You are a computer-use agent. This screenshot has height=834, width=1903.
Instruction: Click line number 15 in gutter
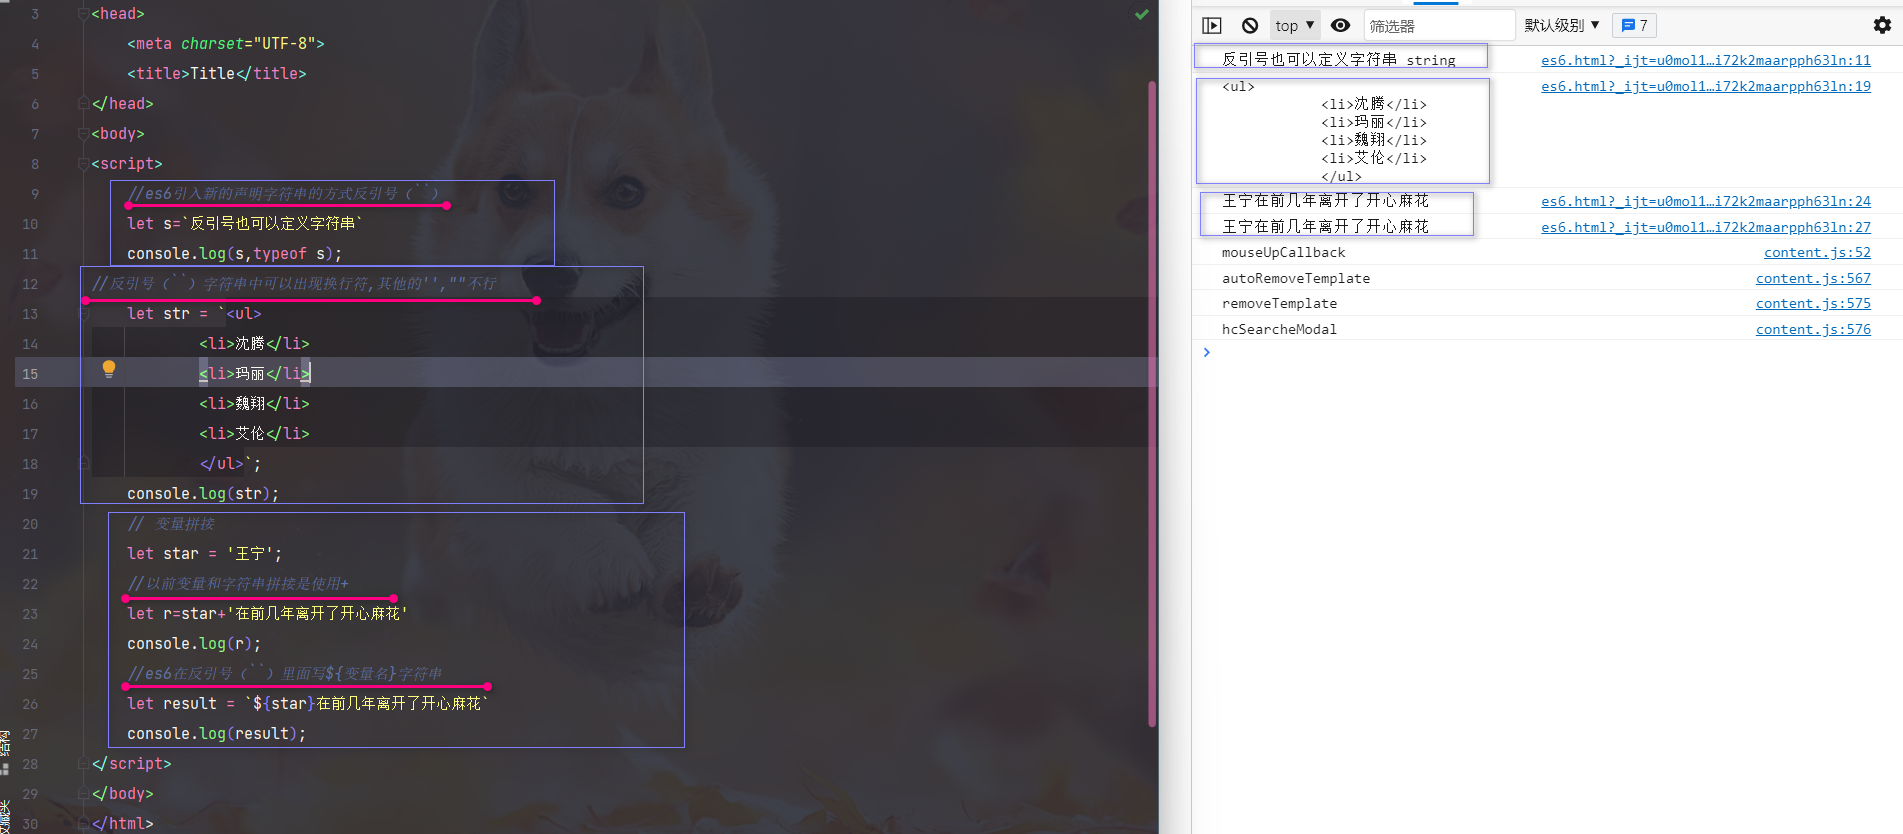[x=30, y=374]
